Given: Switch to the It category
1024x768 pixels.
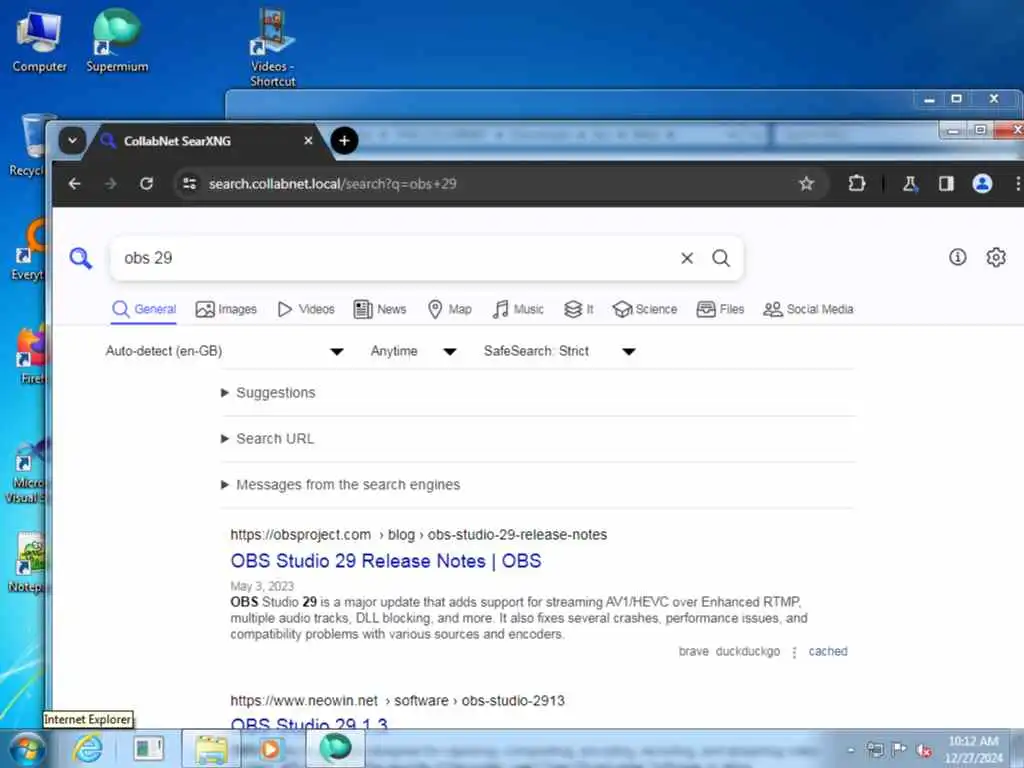Looking at the screenshot, I should [579, 309].
